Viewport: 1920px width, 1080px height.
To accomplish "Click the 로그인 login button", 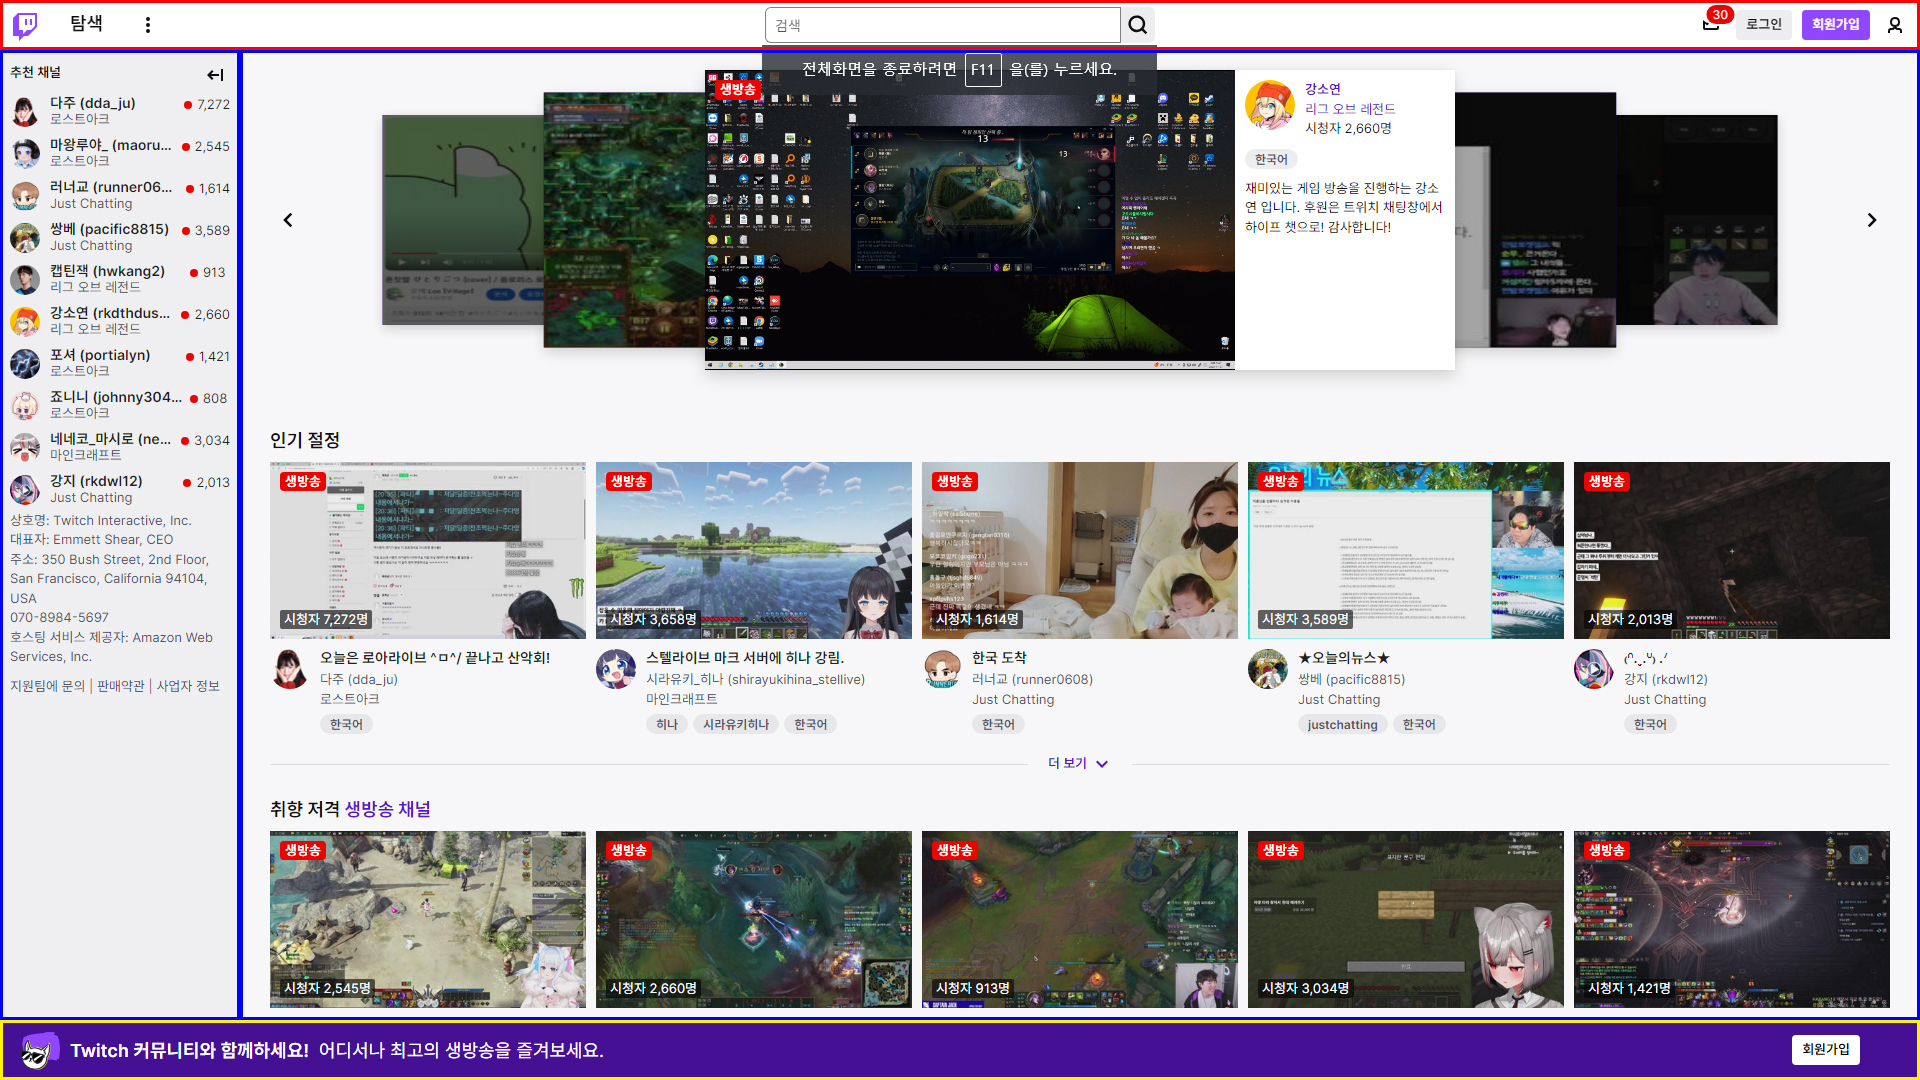I will [x=1764, y=24].
